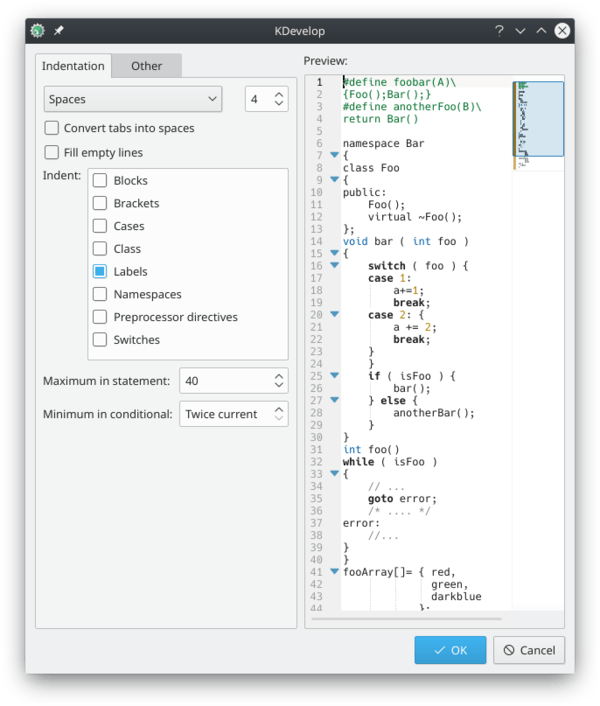Click 'error:' label line in preview
Viewport: 600px width, 706px height.
click(361, 523)
